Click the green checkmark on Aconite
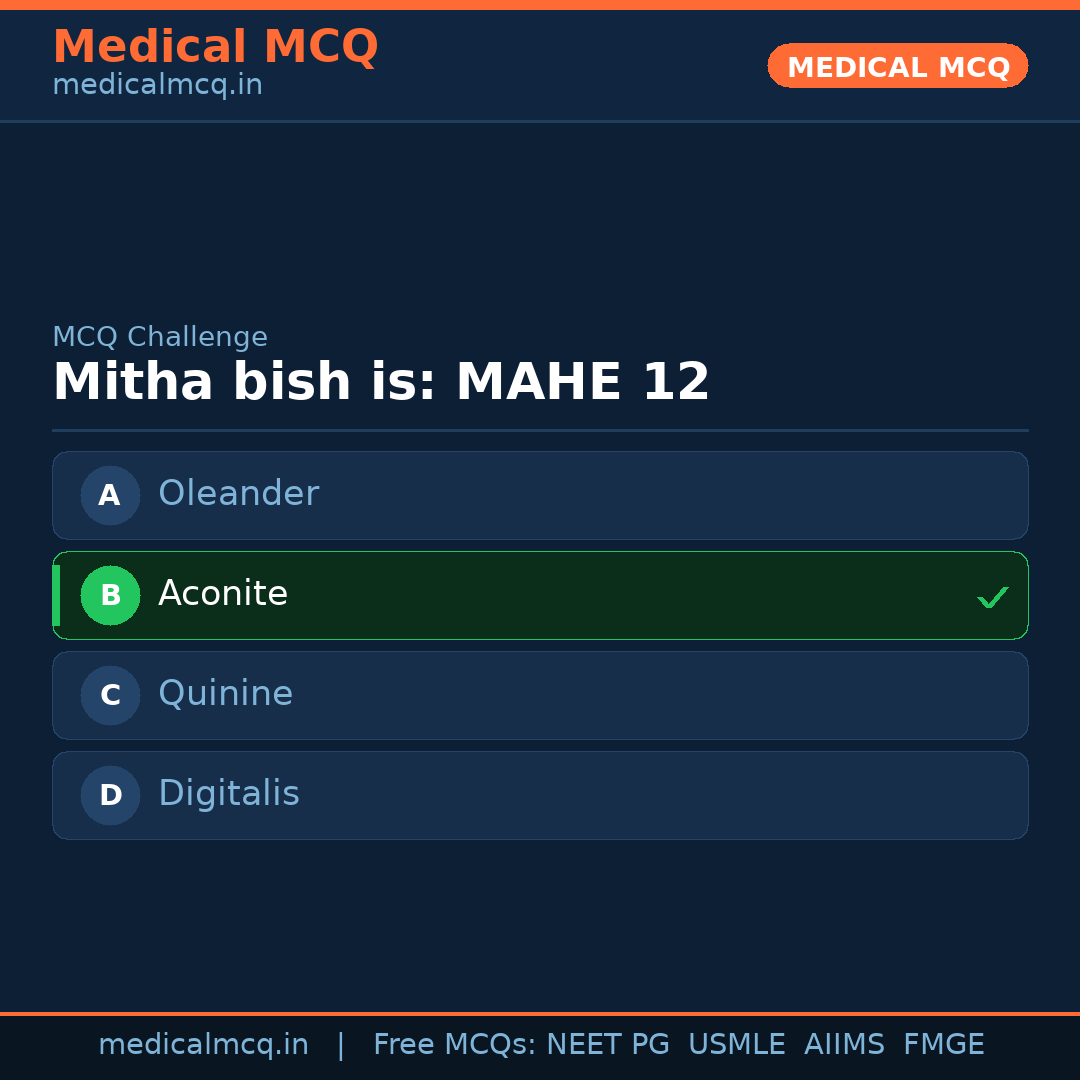The height and width of the screenshot is (1080, 1080). [993, 597]
